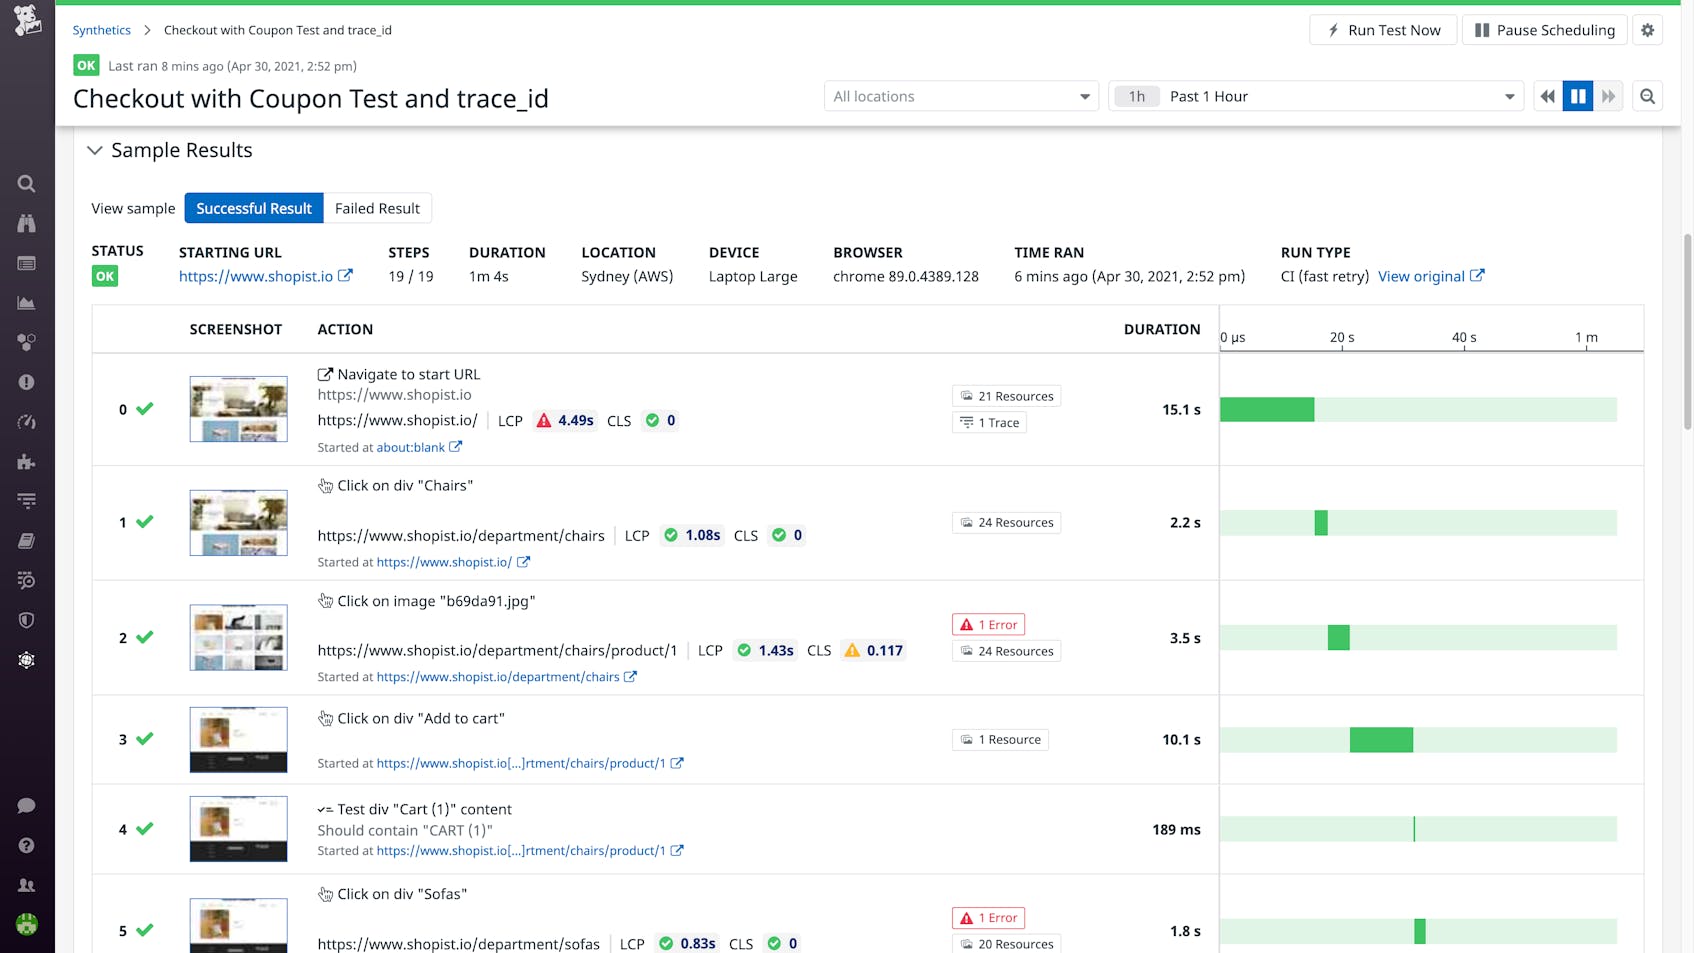Image resolution: width=1694 pixels, height=953 pixels.
Task: Collapse the Sample Results section
Action: pyautogui.click(x=95, y=150)
